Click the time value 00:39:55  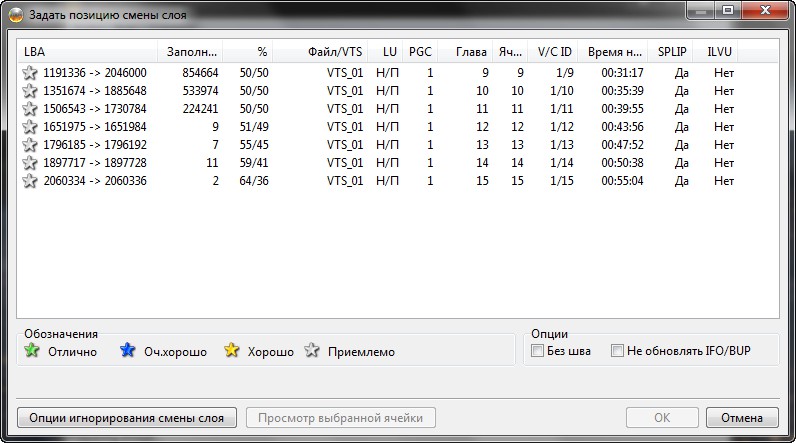(x=622, y=109)
